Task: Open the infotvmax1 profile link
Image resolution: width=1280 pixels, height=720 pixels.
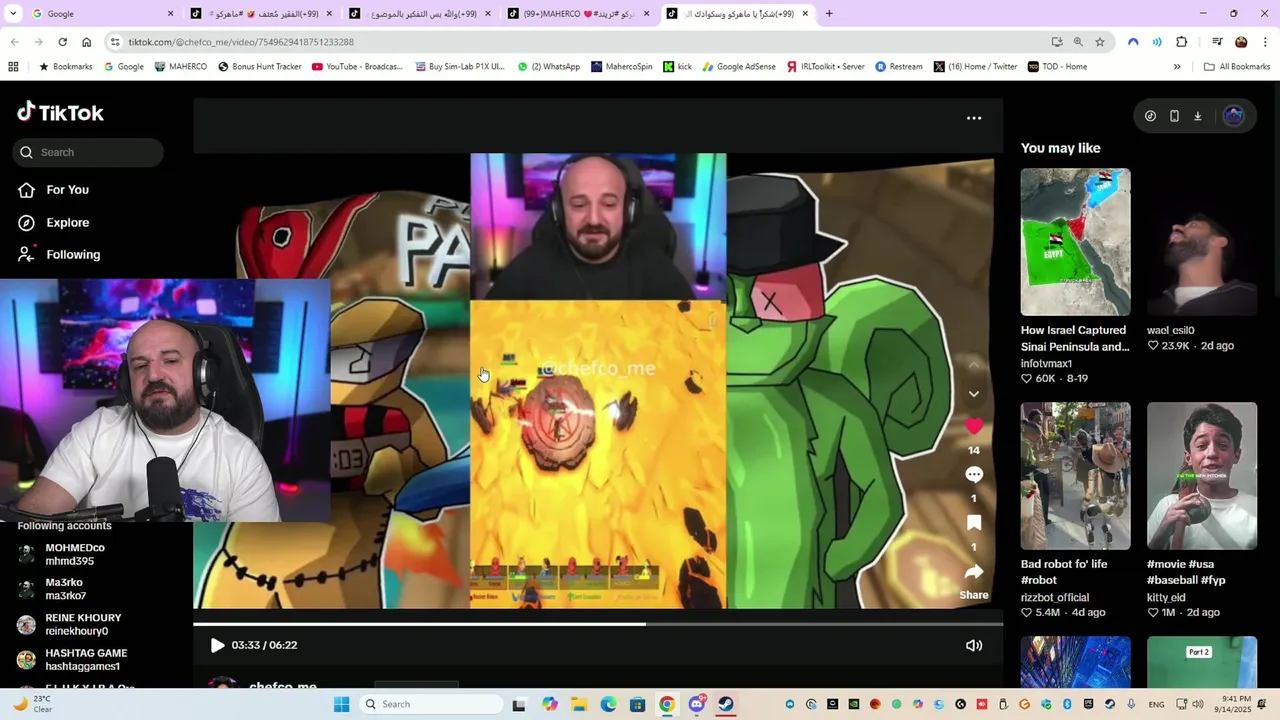Action: pos(1046,363)
